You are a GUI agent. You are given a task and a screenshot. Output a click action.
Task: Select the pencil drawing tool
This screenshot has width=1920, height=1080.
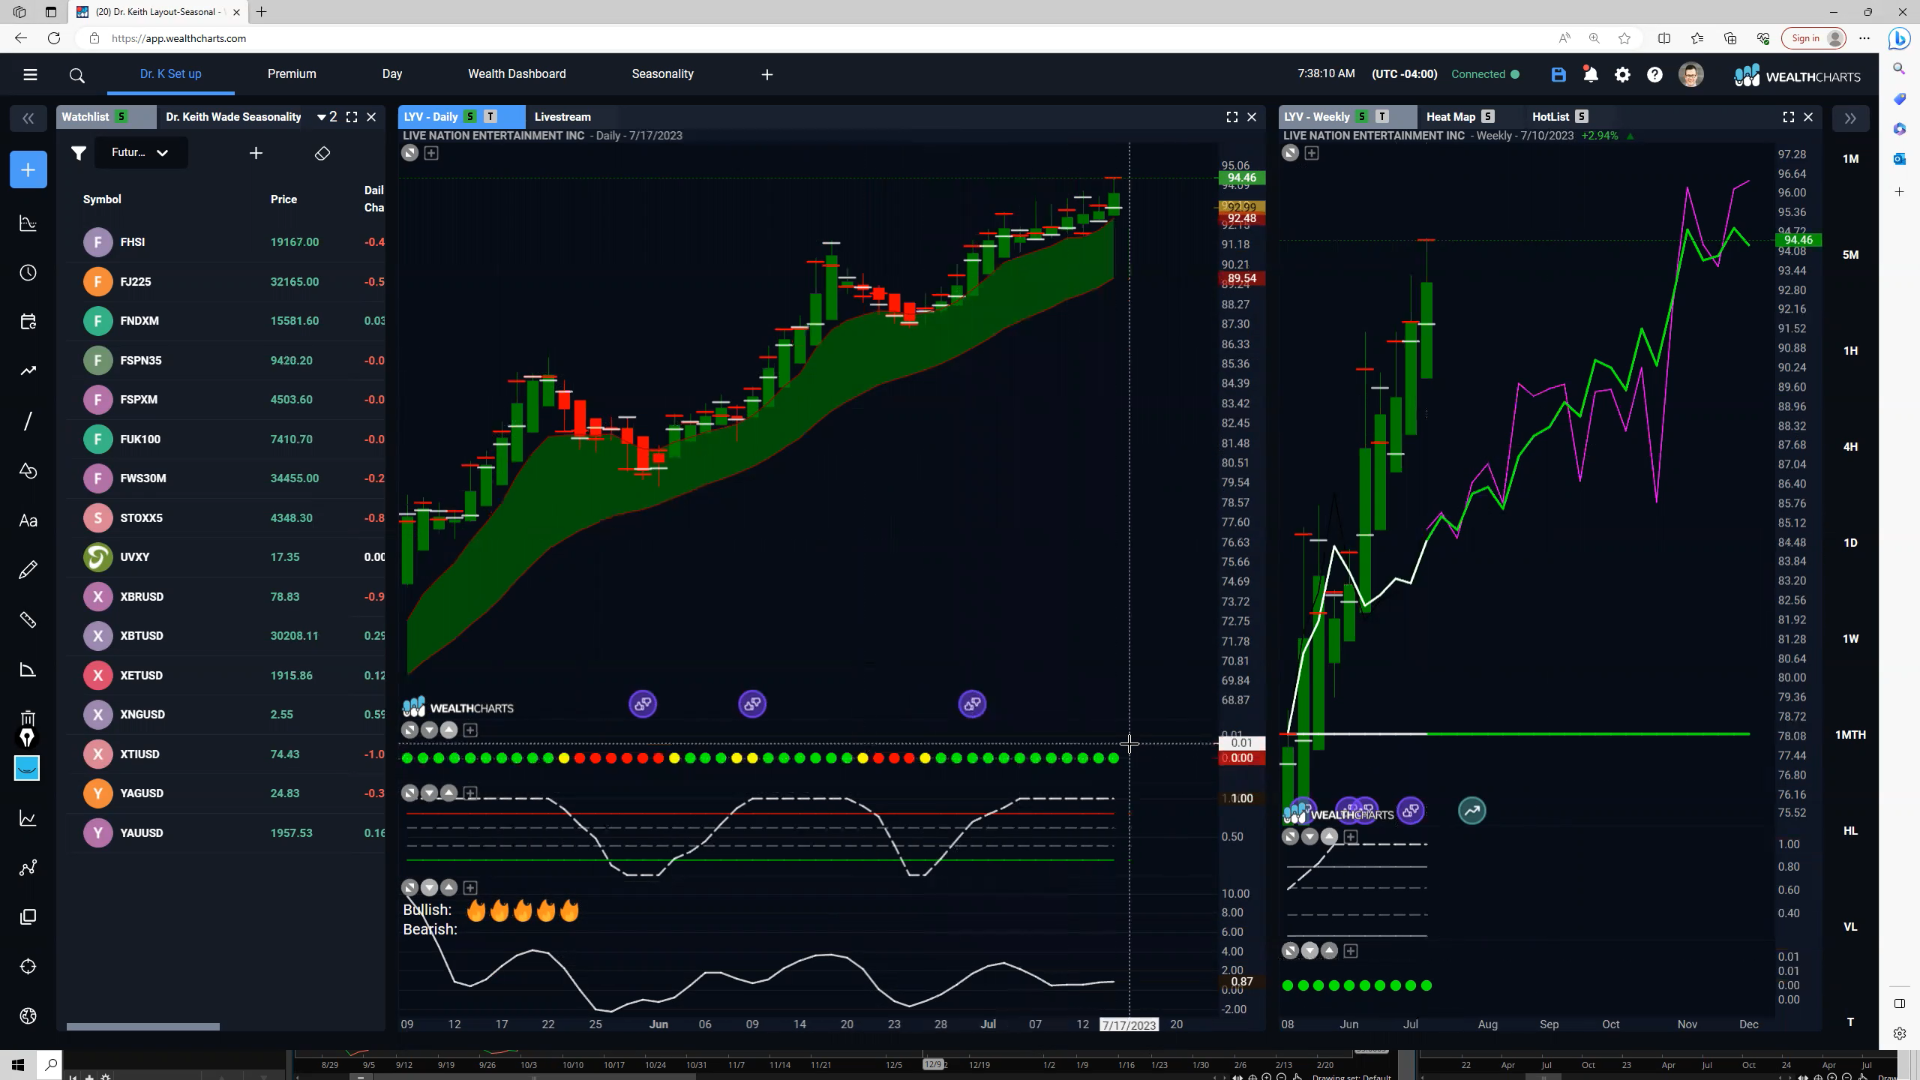click(x=28, y=570)
